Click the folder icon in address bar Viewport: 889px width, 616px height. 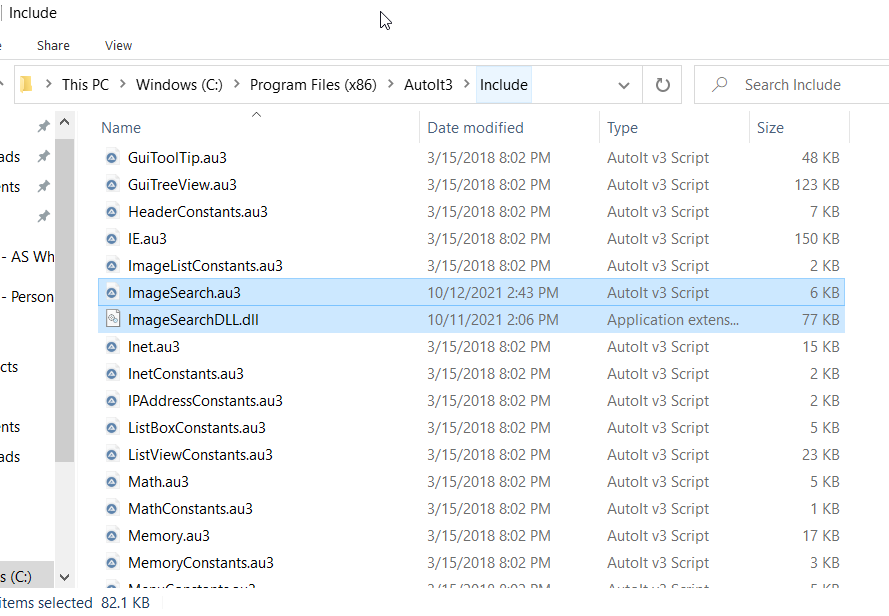point(26,85)
